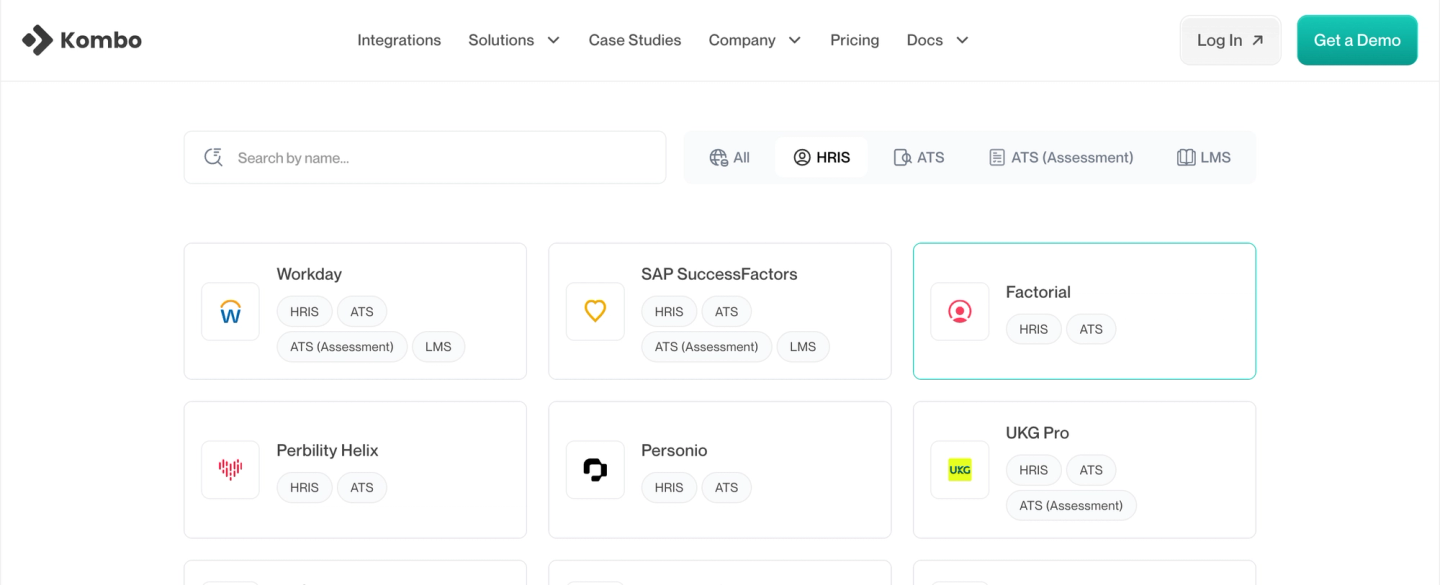Click HRIS tag on Perbility Helix card
This screenshot has width=1440, height=585.
(x=304, y=488)
